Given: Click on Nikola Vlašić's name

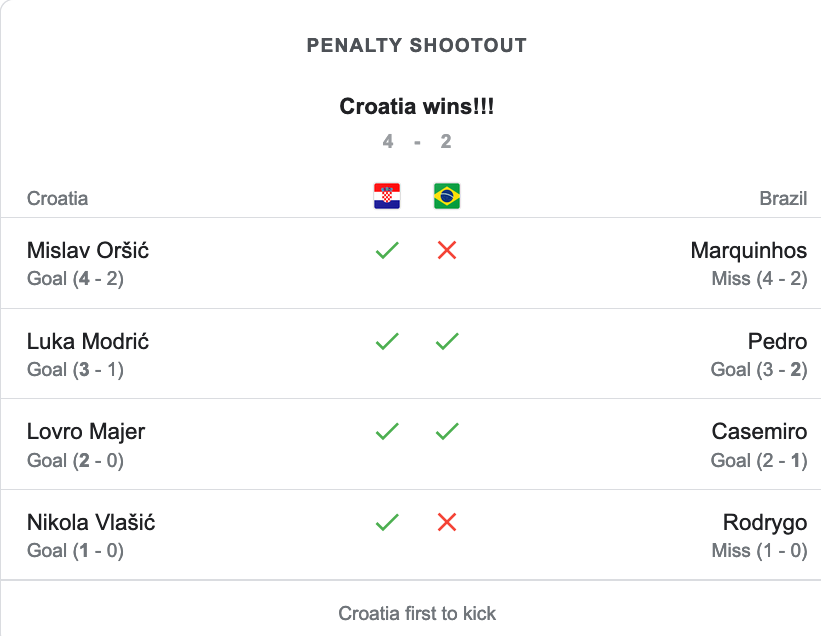Looking at the screenshot, I should point(91,522).
